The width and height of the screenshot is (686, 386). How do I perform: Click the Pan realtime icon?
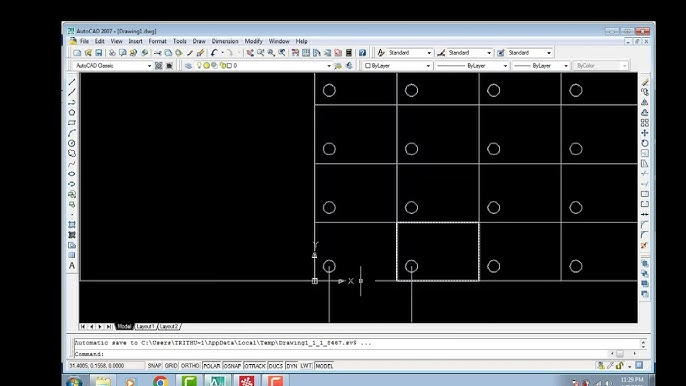click(250, 53)
